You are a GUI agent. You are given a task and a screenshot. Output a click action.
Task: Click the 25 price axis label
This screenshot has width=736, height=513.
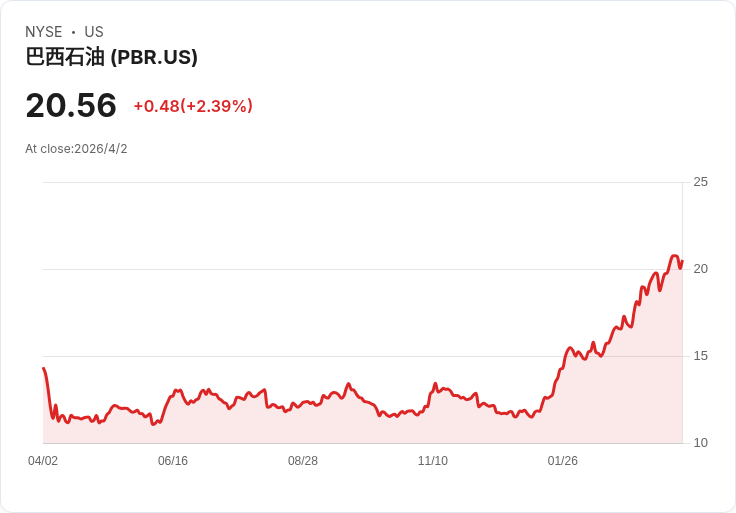[700, 182]
